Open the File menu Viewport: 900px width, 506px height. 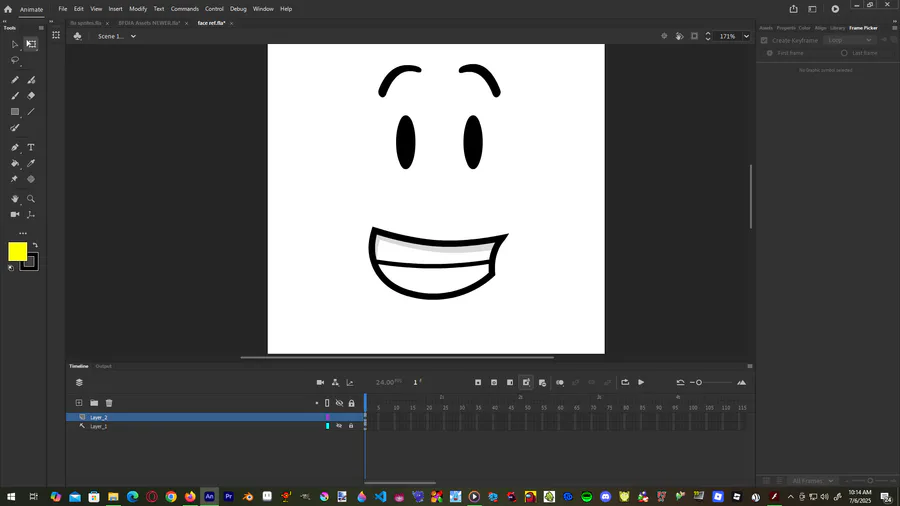tap(63, 9)
